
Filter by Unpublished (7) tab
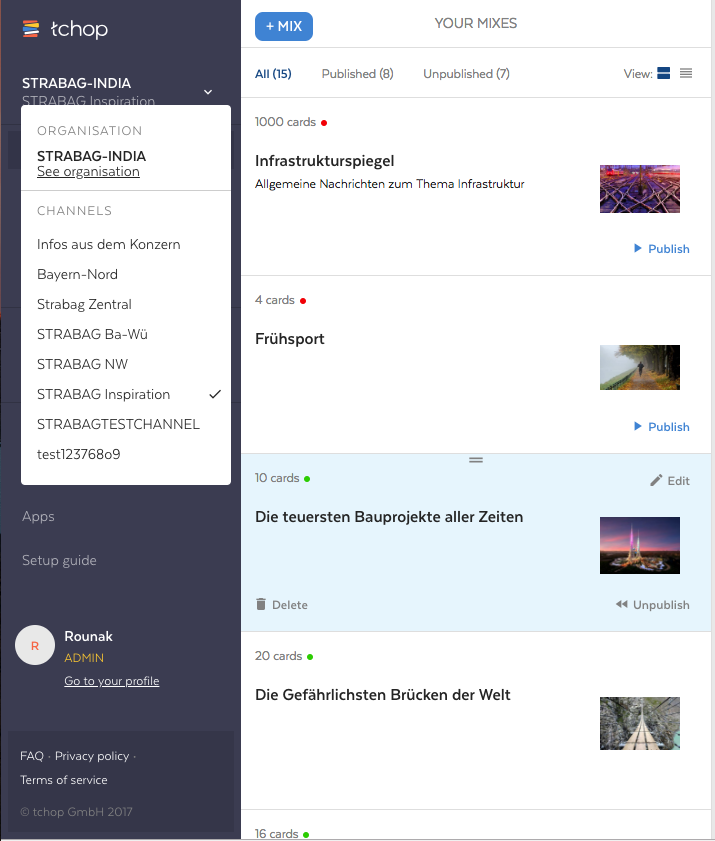[x=466, y=74]
